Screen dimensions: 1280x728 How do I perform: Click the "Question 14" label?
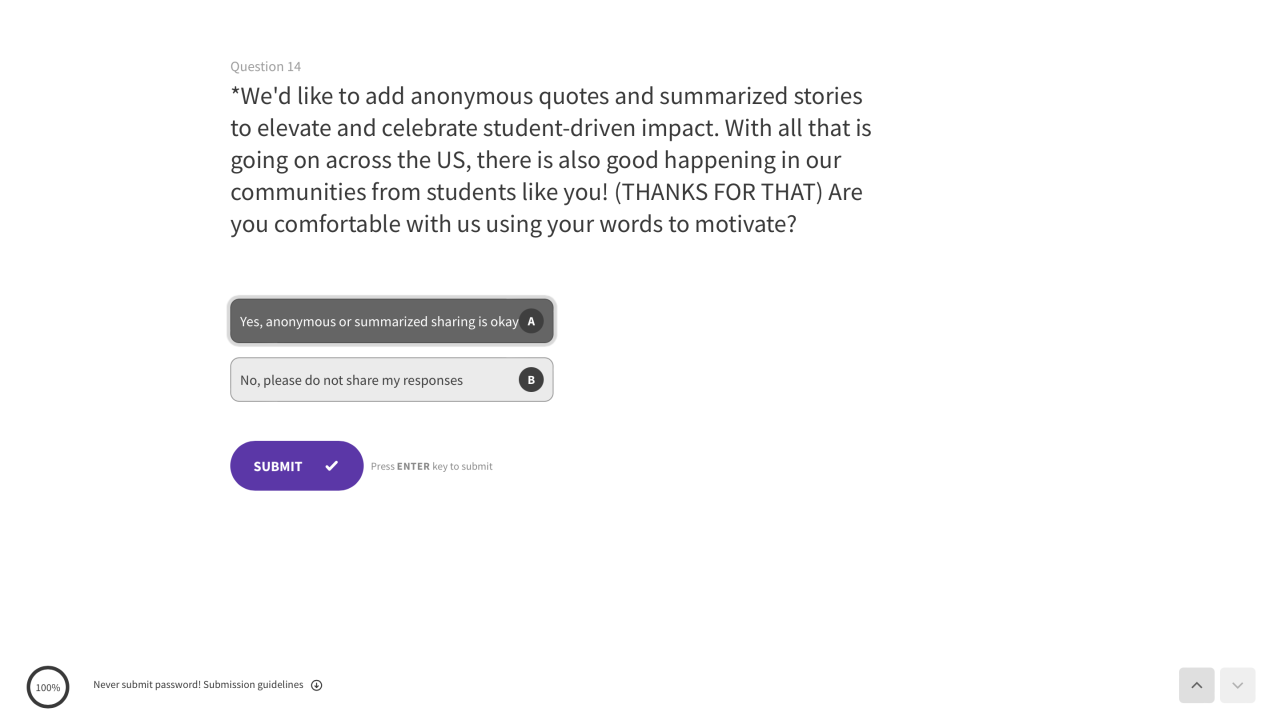[265, 66]
